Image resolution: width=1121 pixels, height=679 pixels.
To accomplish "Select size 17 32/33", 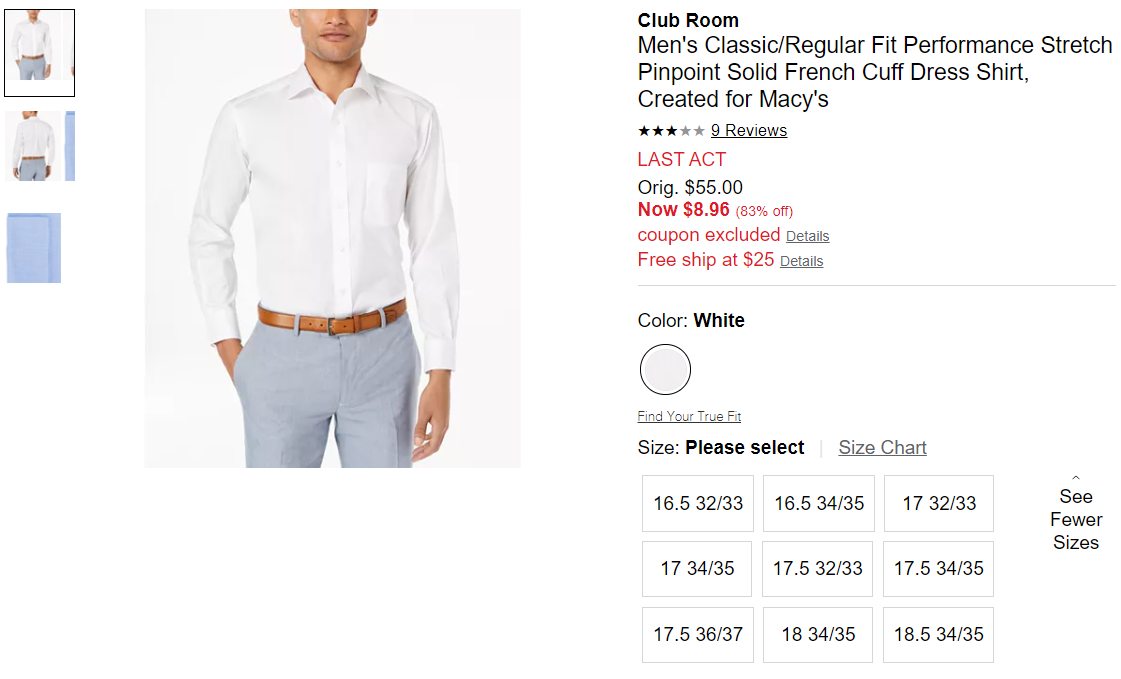I will [x=939, y=503].
